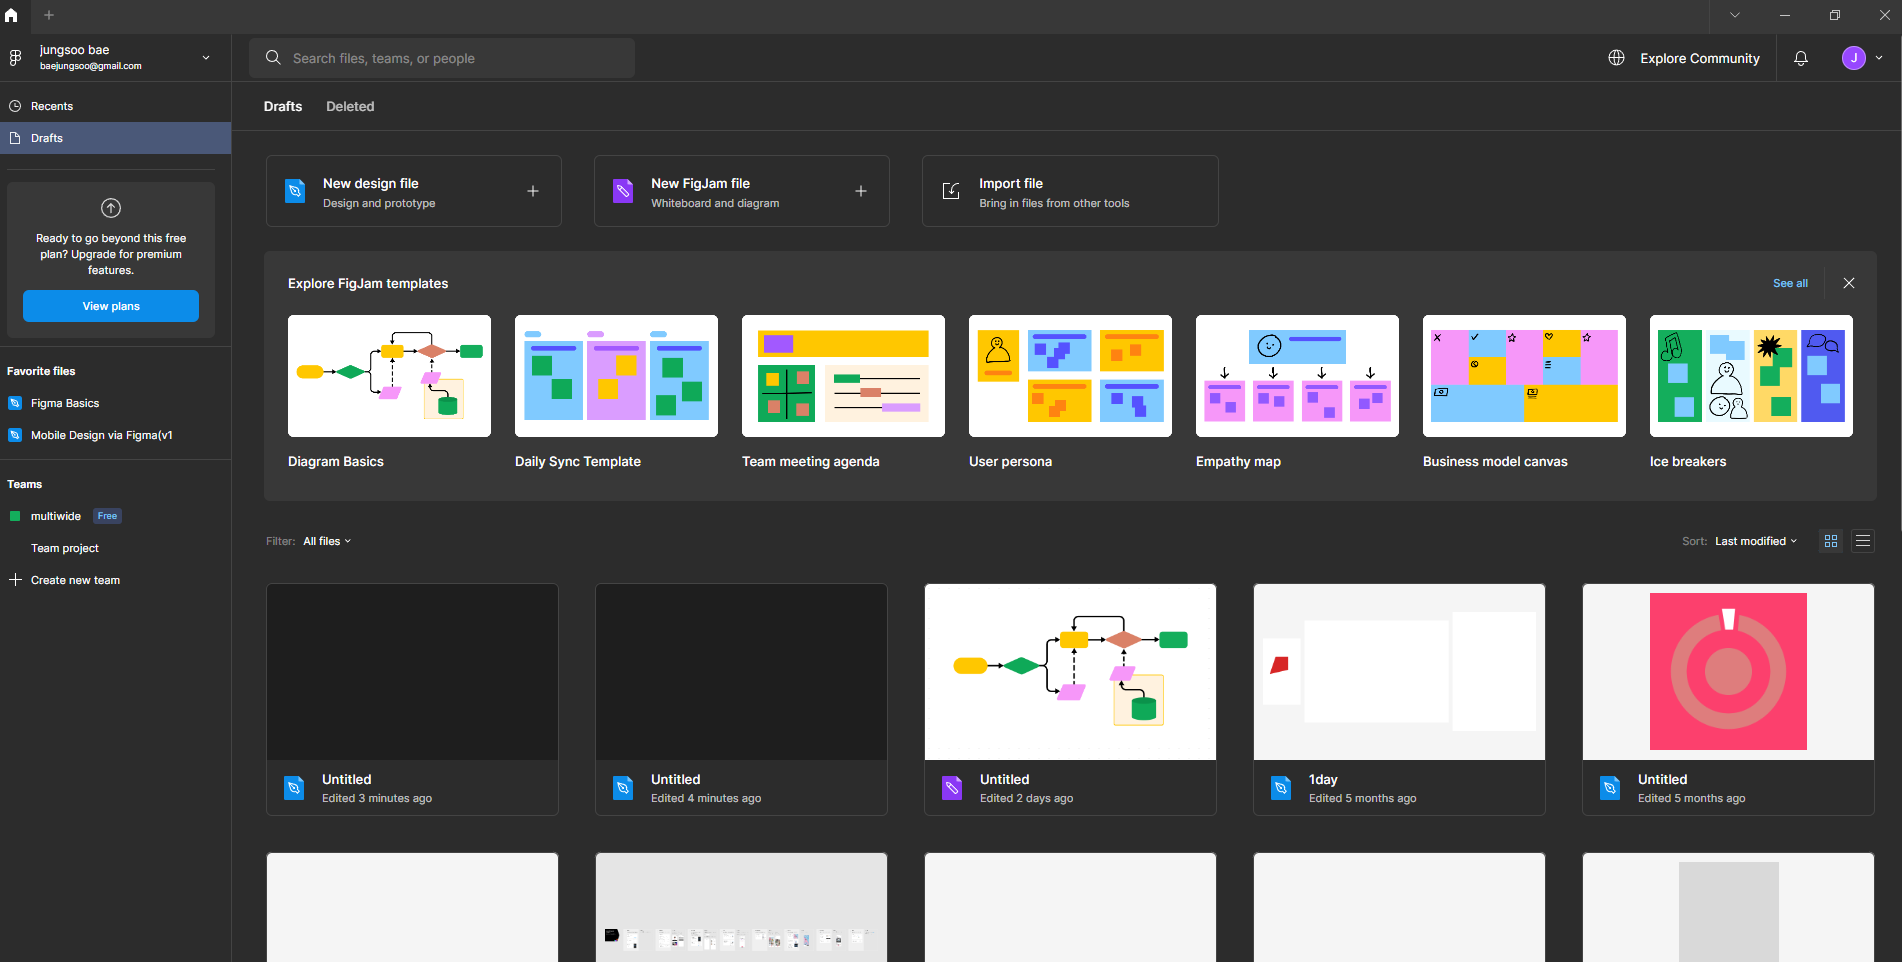This screenshot has width=1902, height=962.
Task: Open a new tab with plus icon
Action: coord(49,15)
